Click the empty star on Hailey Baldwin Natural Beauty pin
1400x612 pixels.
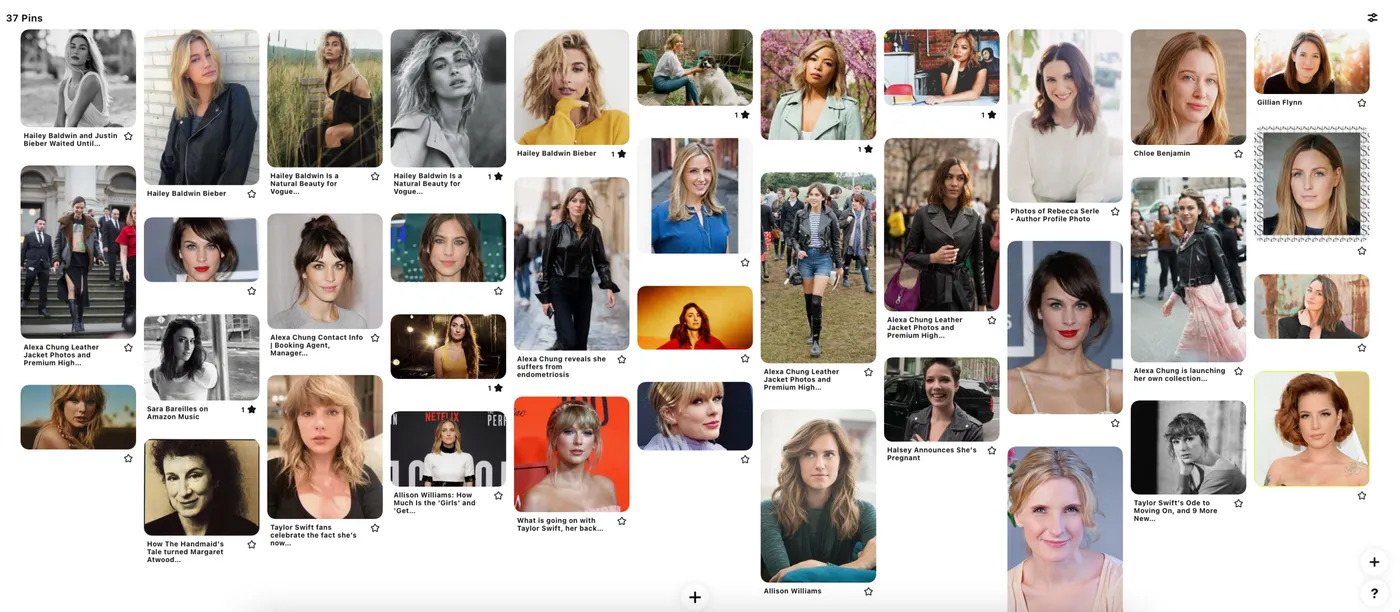click(x=375, y=176)
